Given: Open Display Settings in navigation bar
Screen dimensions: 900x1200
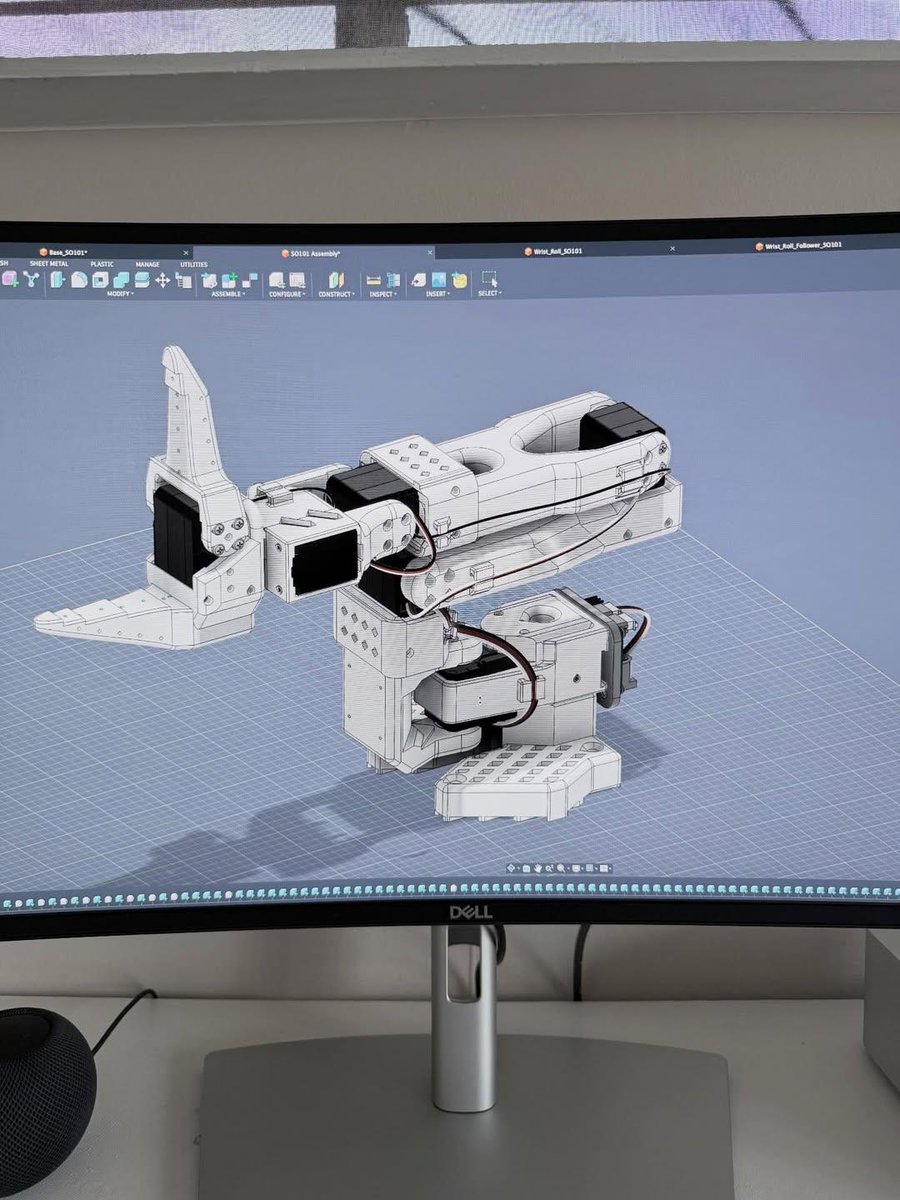Looking at the screenshot, I should (x=575, y=868).
